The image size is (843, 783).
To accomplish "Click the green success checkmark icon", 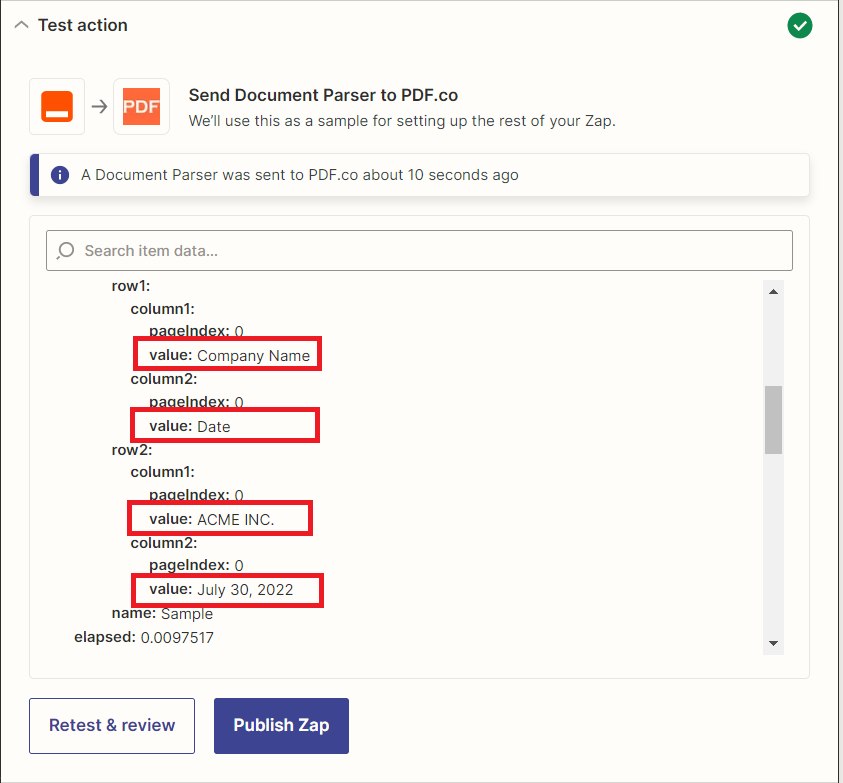I will (799, 26).
